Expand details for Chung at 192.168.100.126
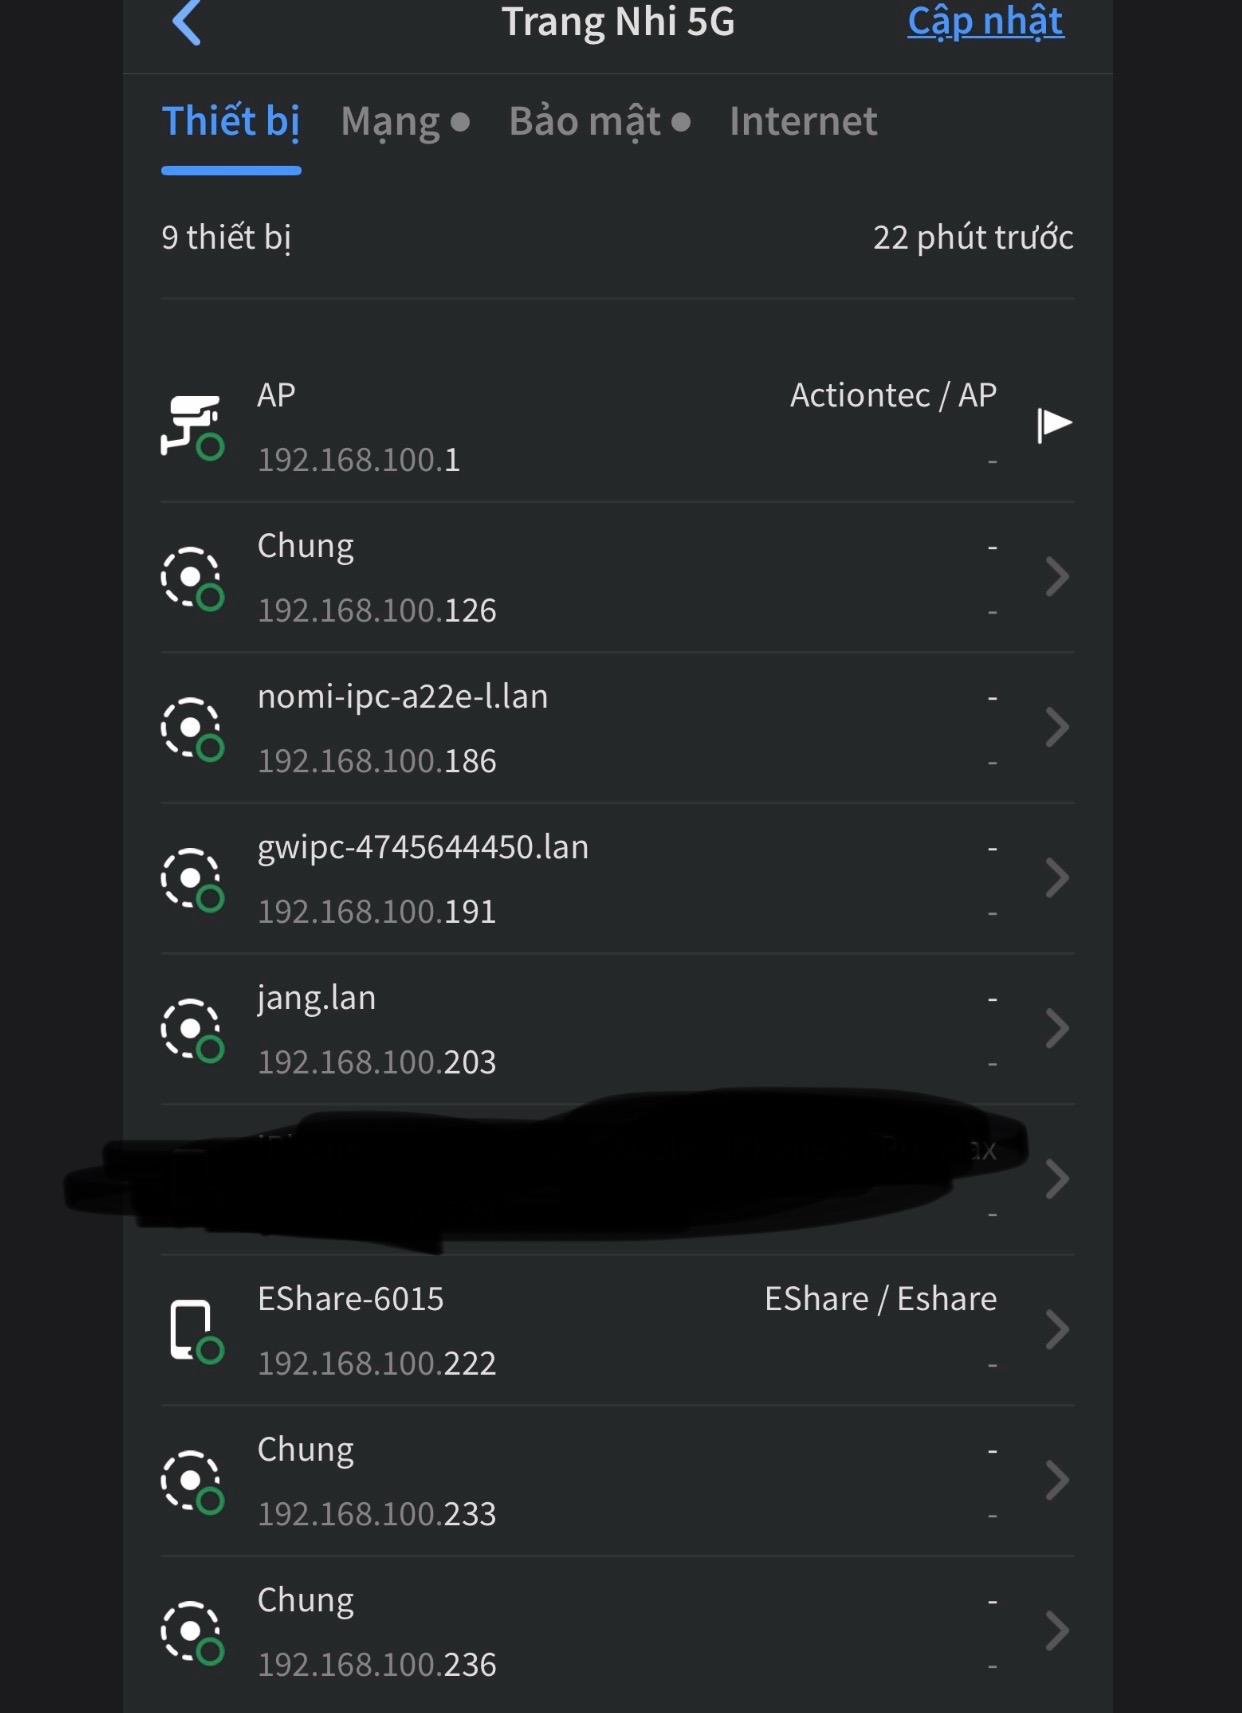 pyautogui.click(x=1056, y=577)
